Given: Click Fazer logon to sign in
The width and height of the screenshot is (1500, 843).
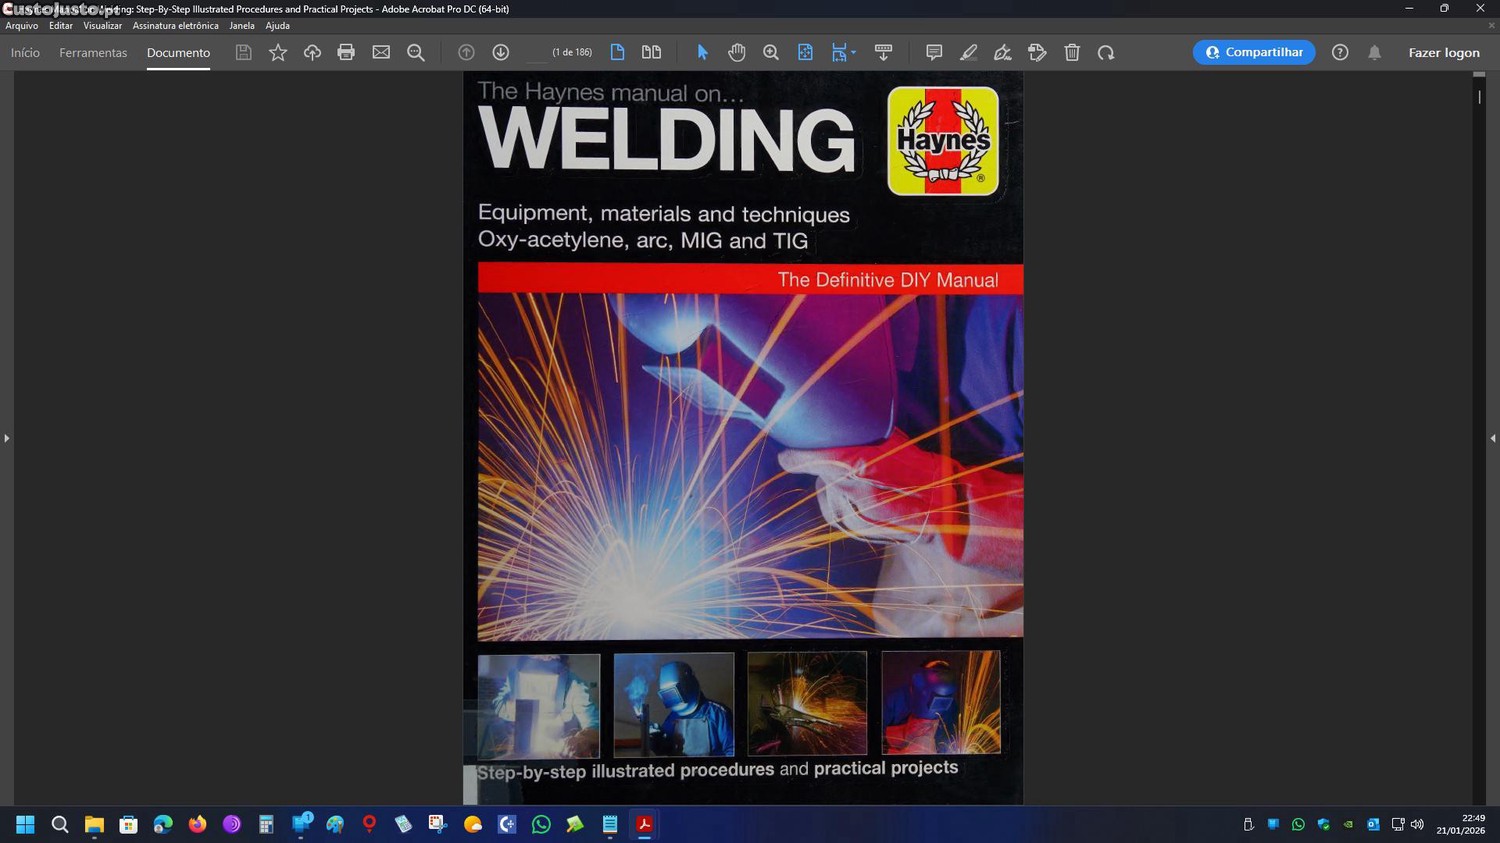Looking at the screenshot, I should coord(1443,53).
